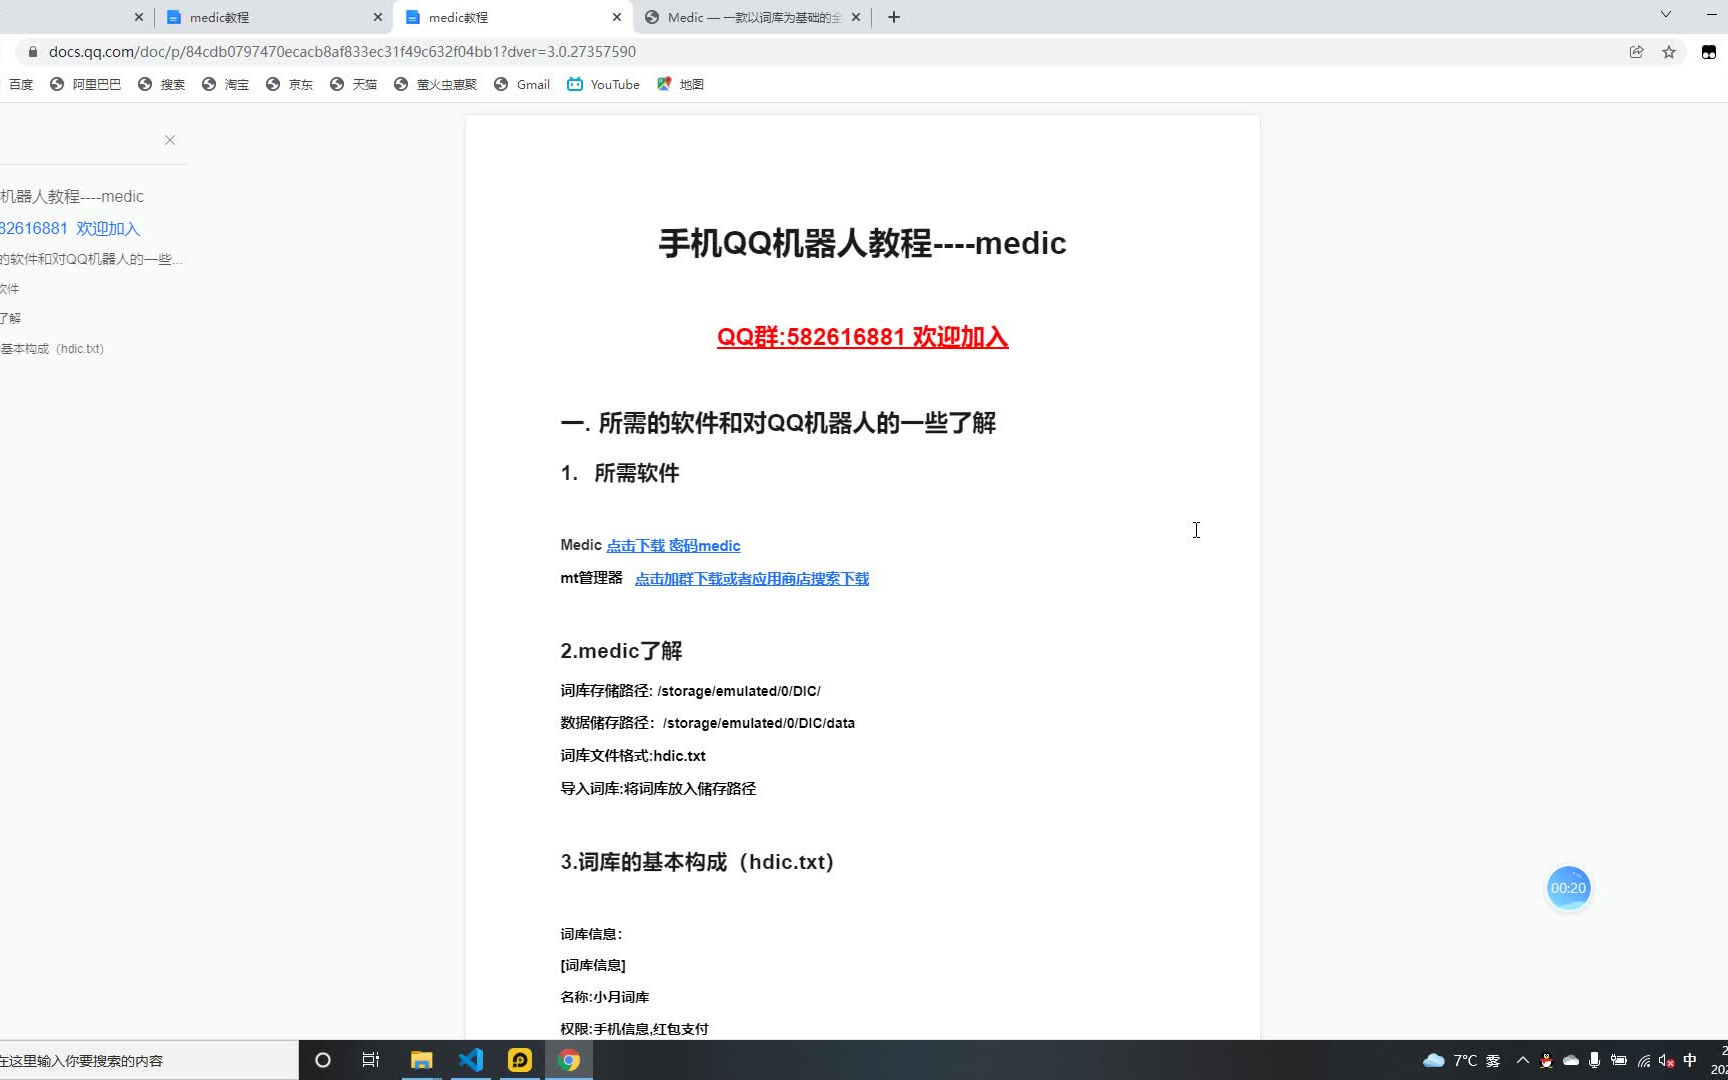Open Task View on the taskbar
Screen dimensions: 1728x1080
point(371,1060)
